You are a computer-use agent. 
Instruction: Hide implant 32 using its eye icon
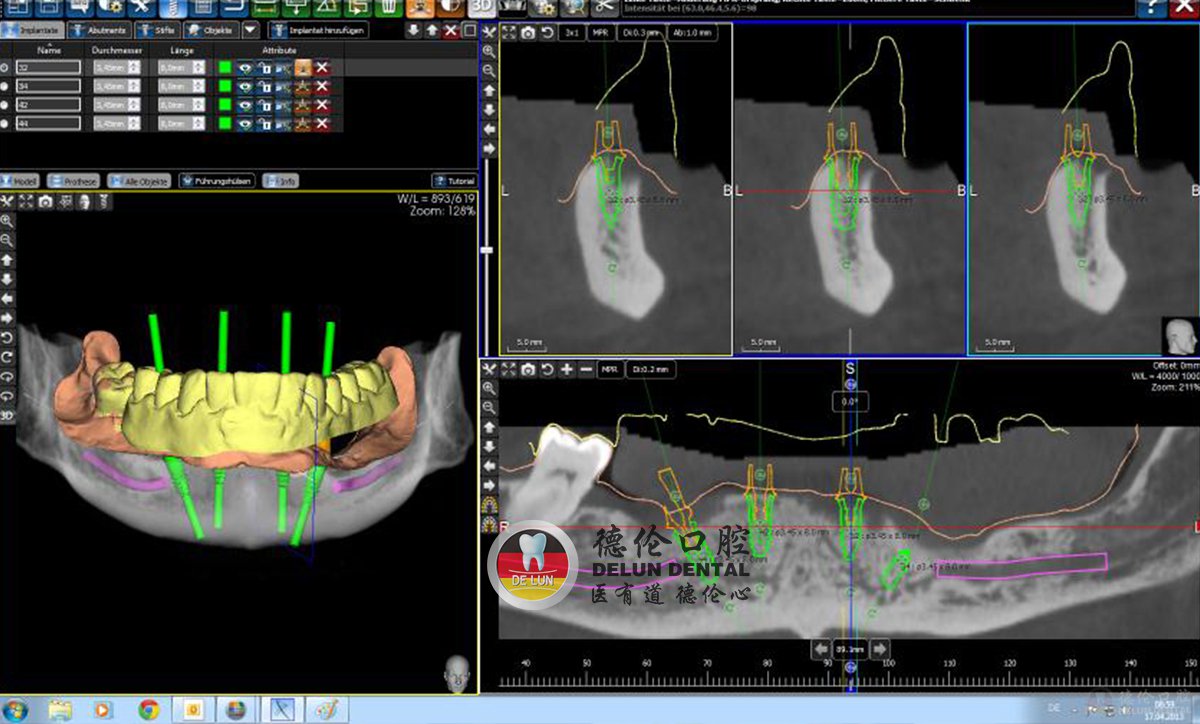[x=245, y=68]
